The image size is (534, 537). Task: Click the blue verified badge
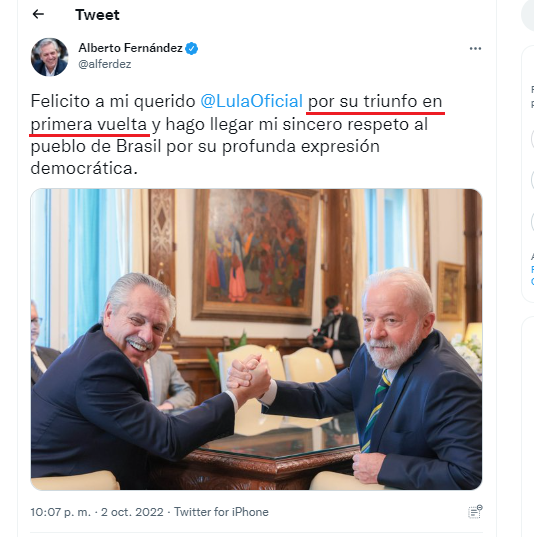pos(191,48)
